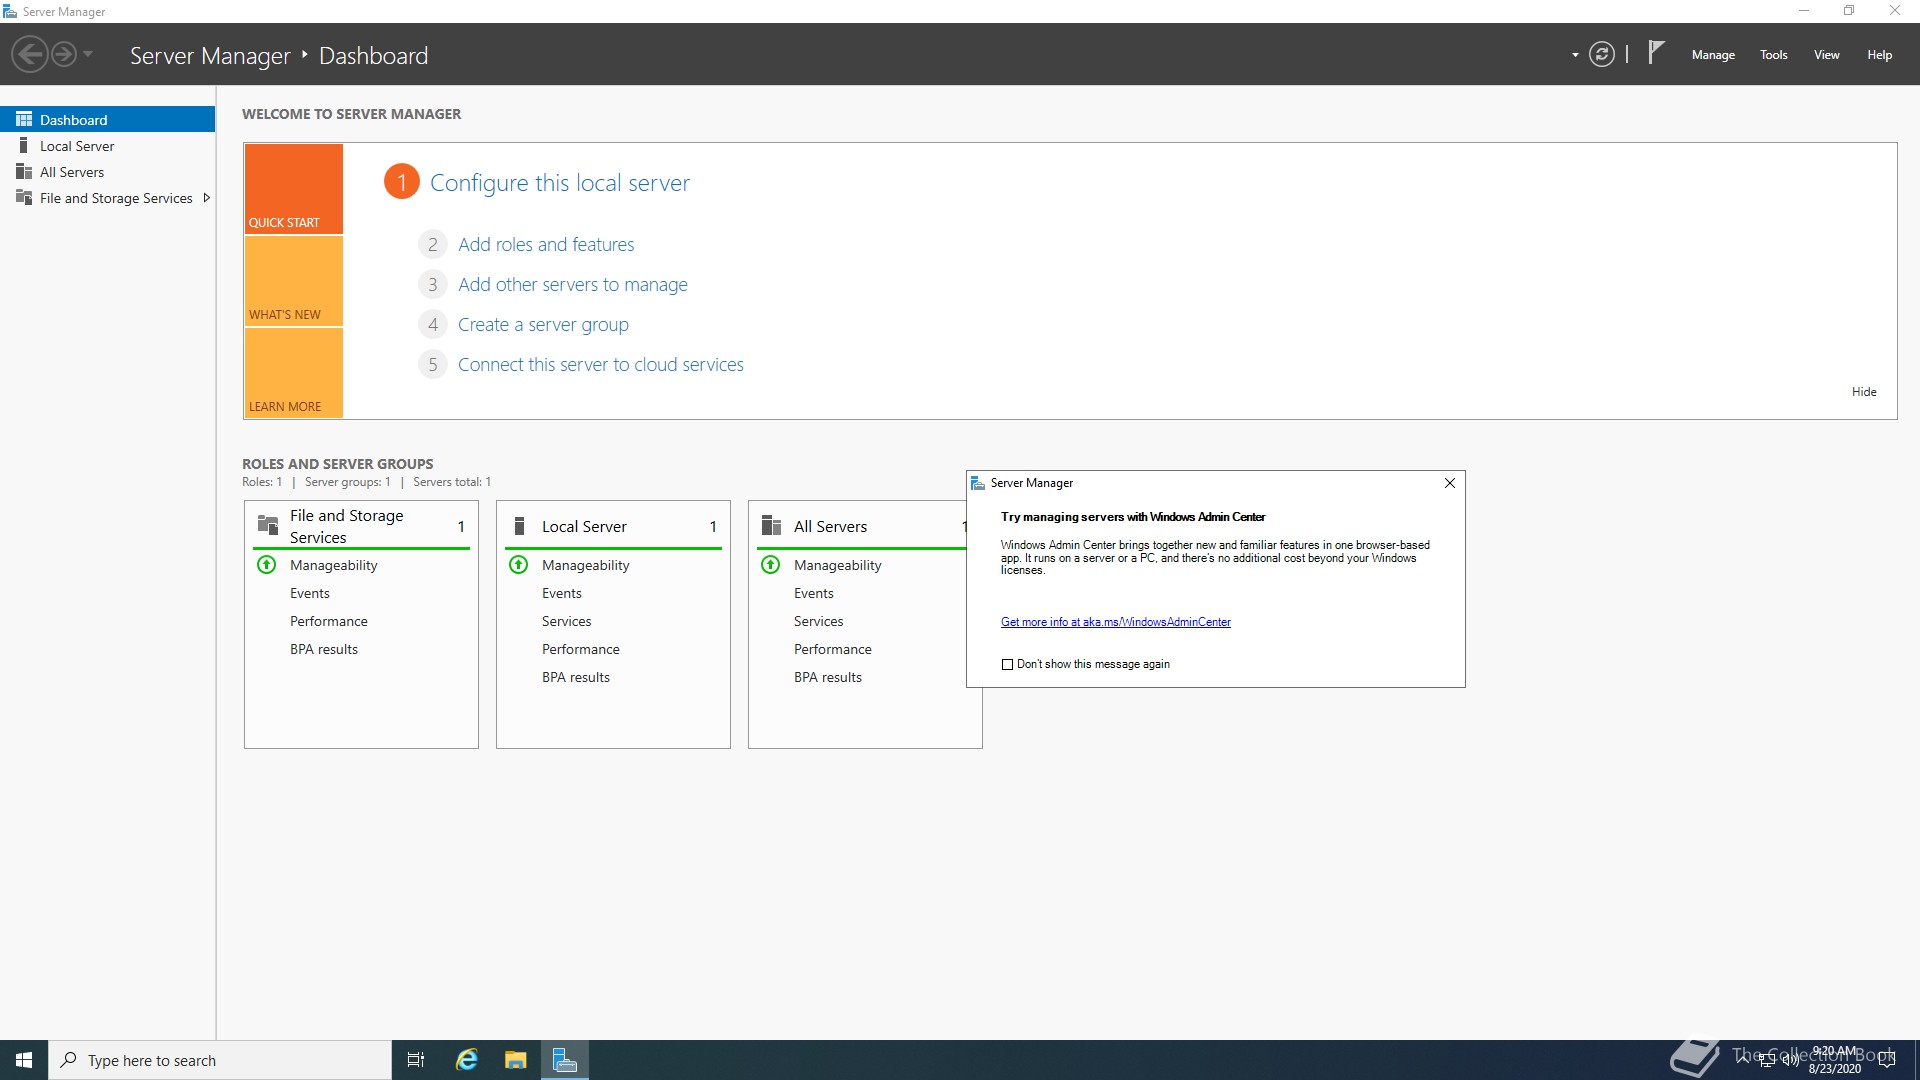
Task: Open Events in All Servers tile
Action: tap(813, 593)
